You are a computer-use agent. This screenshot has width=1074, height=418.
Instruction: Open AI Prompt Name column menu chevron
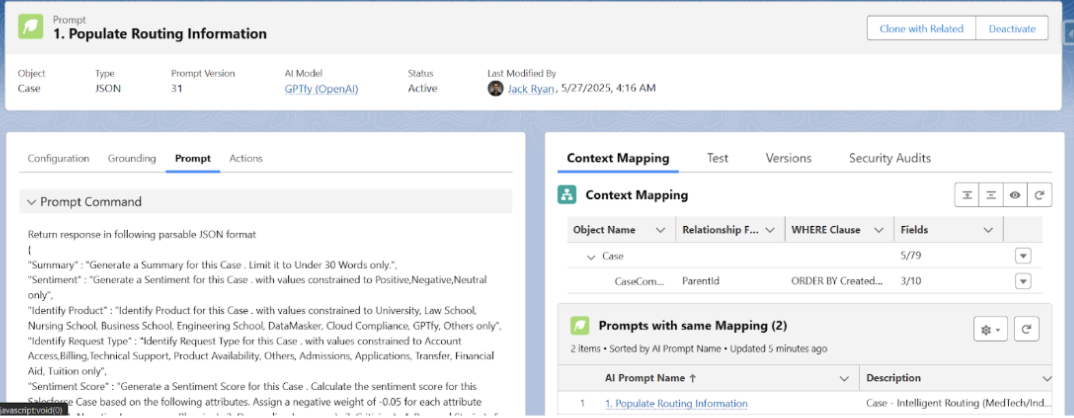(x=844, y=378)
